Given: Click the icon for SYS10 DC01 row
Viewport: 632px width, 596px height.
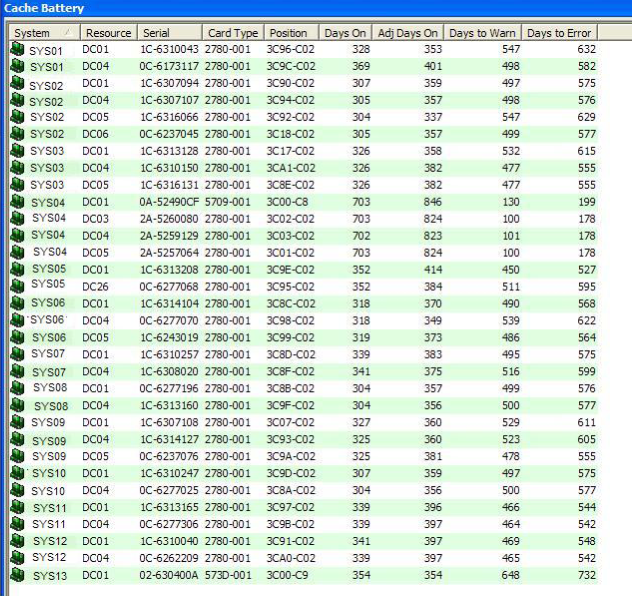Looking at the screenshot, I should [17, 473].
